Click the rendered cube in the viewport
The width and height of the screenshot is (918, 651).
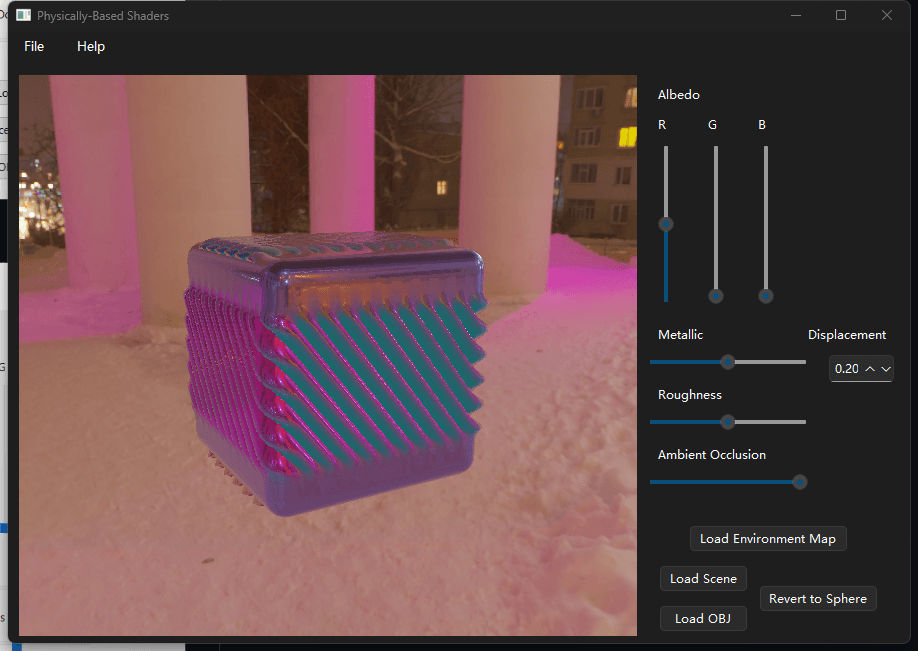pyautogui.click(x=335, y=372)
